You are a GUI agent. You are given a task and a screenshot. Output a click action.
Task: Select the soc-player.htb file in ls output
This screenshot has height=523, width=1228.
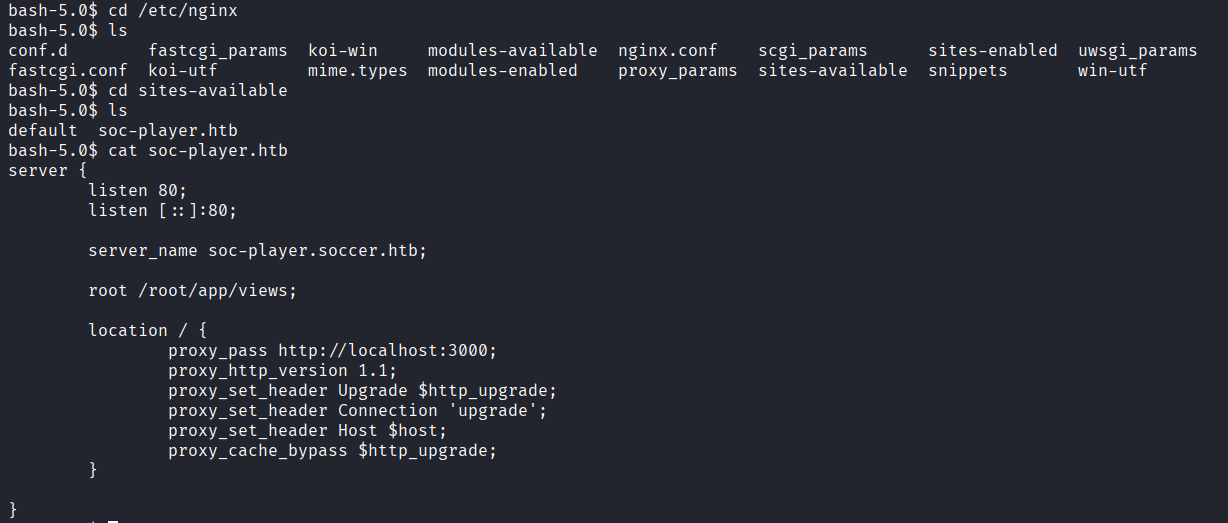coord(168,130)
